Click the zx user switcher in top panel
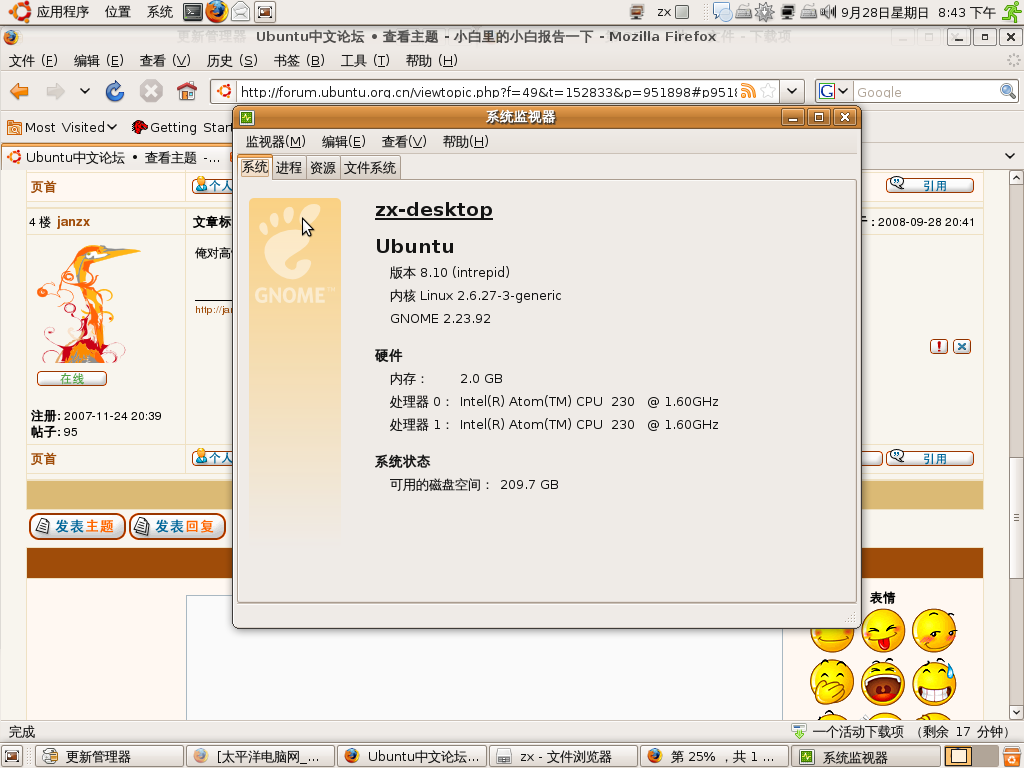 673,12
